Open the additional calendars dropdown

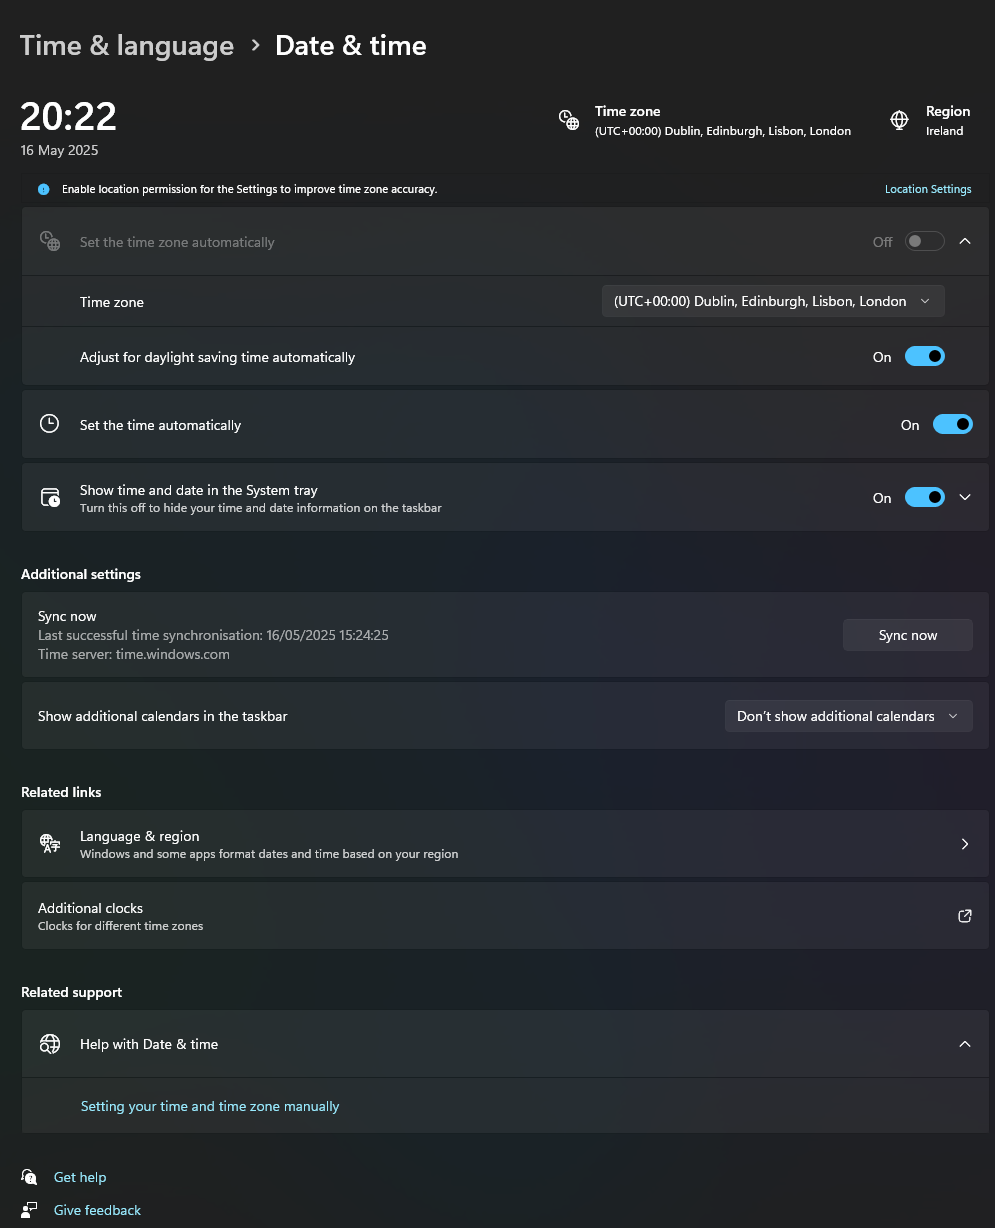(x=849, y=716)
